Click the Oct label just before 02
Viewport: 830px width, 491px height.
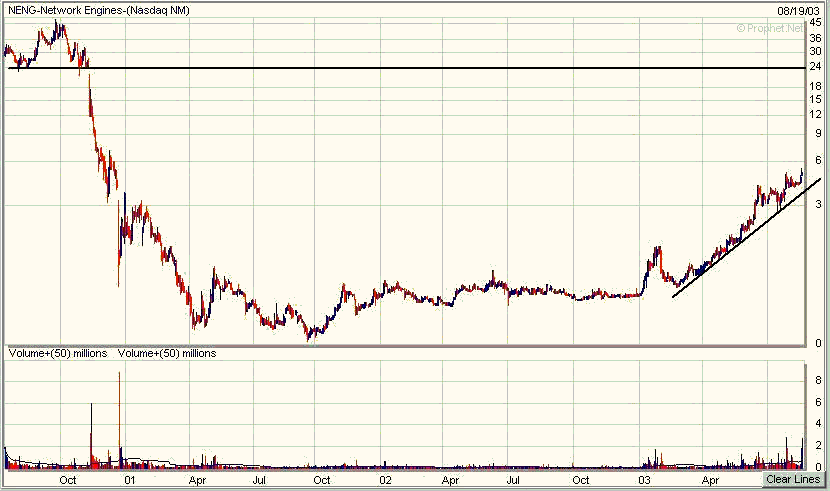322,480
